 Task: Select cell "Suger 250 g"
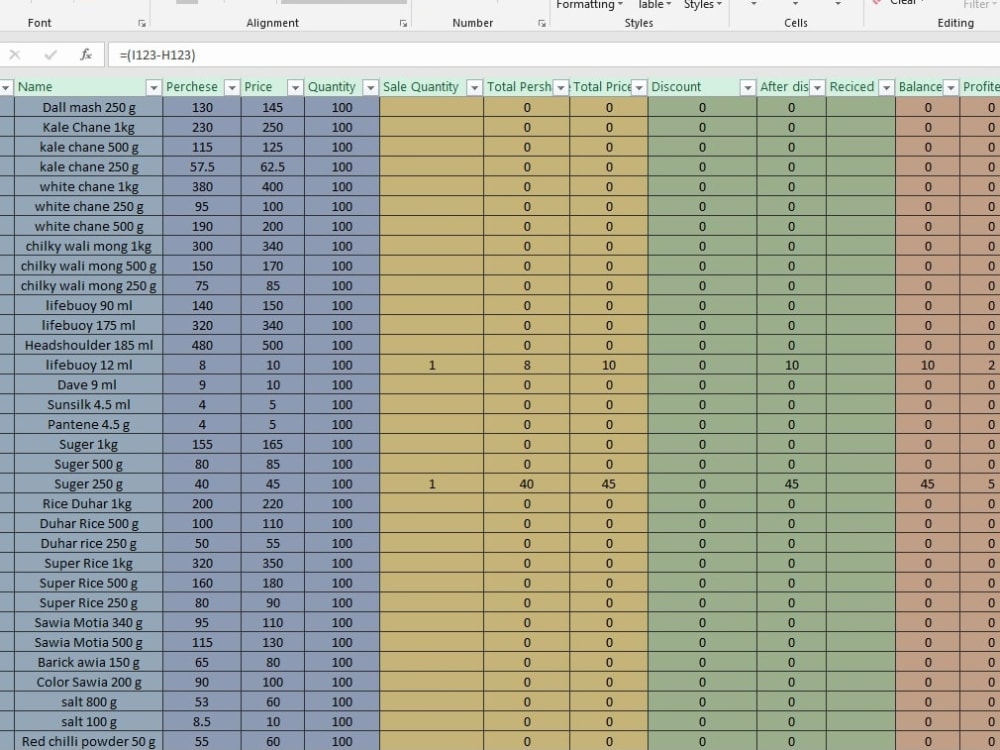tap(89, 483)
